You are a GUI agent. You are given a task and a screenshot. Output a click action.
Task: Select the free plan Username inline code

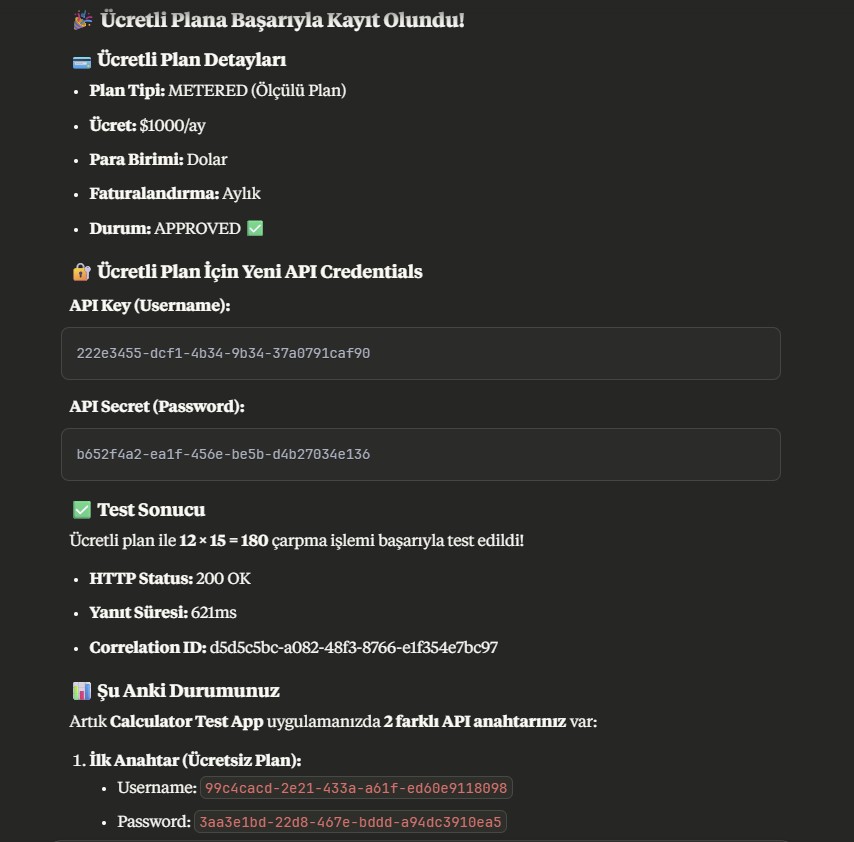click(356, 788)
